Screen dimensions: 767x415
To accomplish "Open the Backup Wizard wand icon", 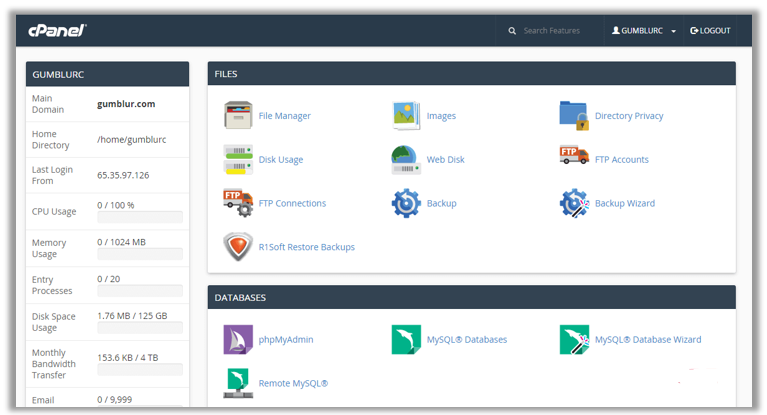I will click(574, 203).
